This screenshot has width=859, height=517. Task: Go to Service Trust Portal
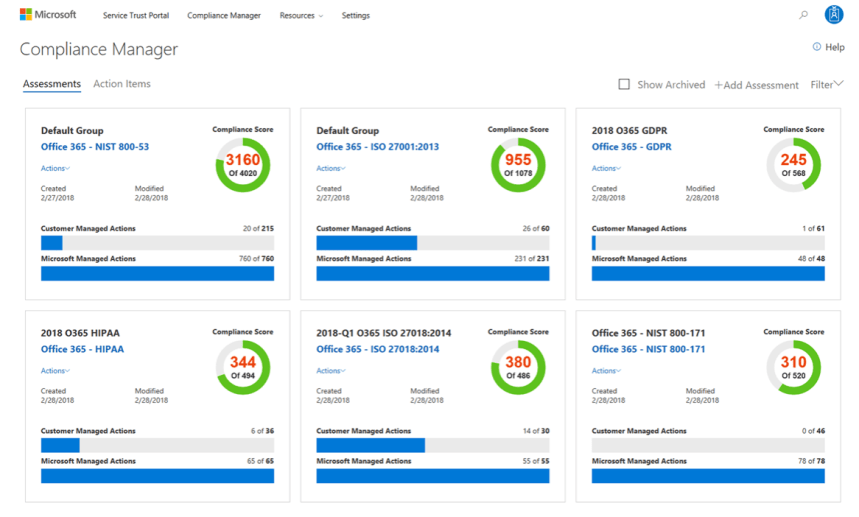coord(136,16)
